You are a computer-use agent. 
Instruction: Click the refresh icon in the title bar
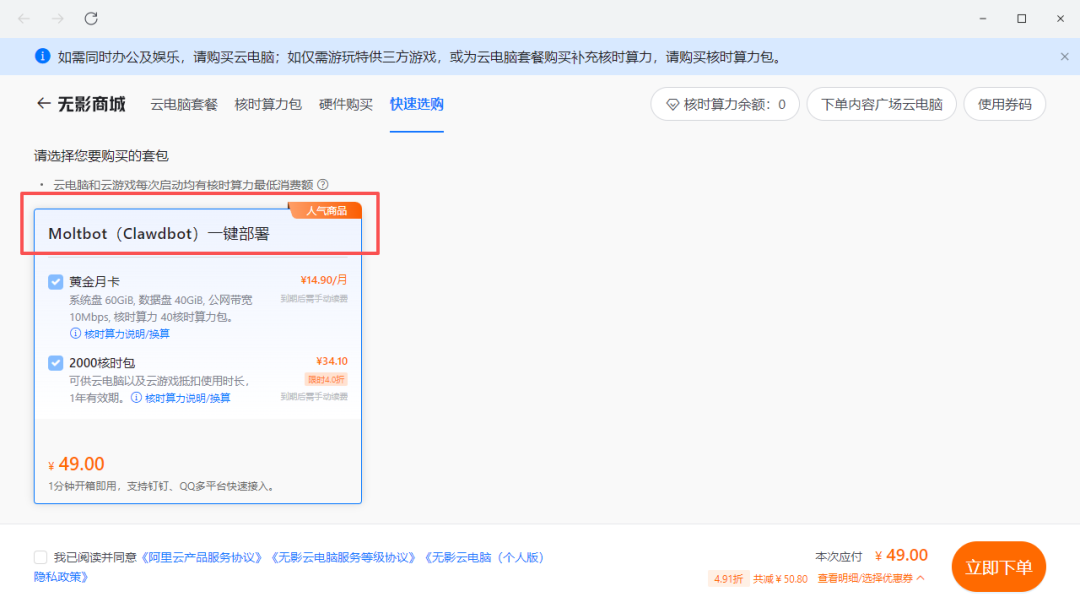pyautogui.click(x=91, y=18)
